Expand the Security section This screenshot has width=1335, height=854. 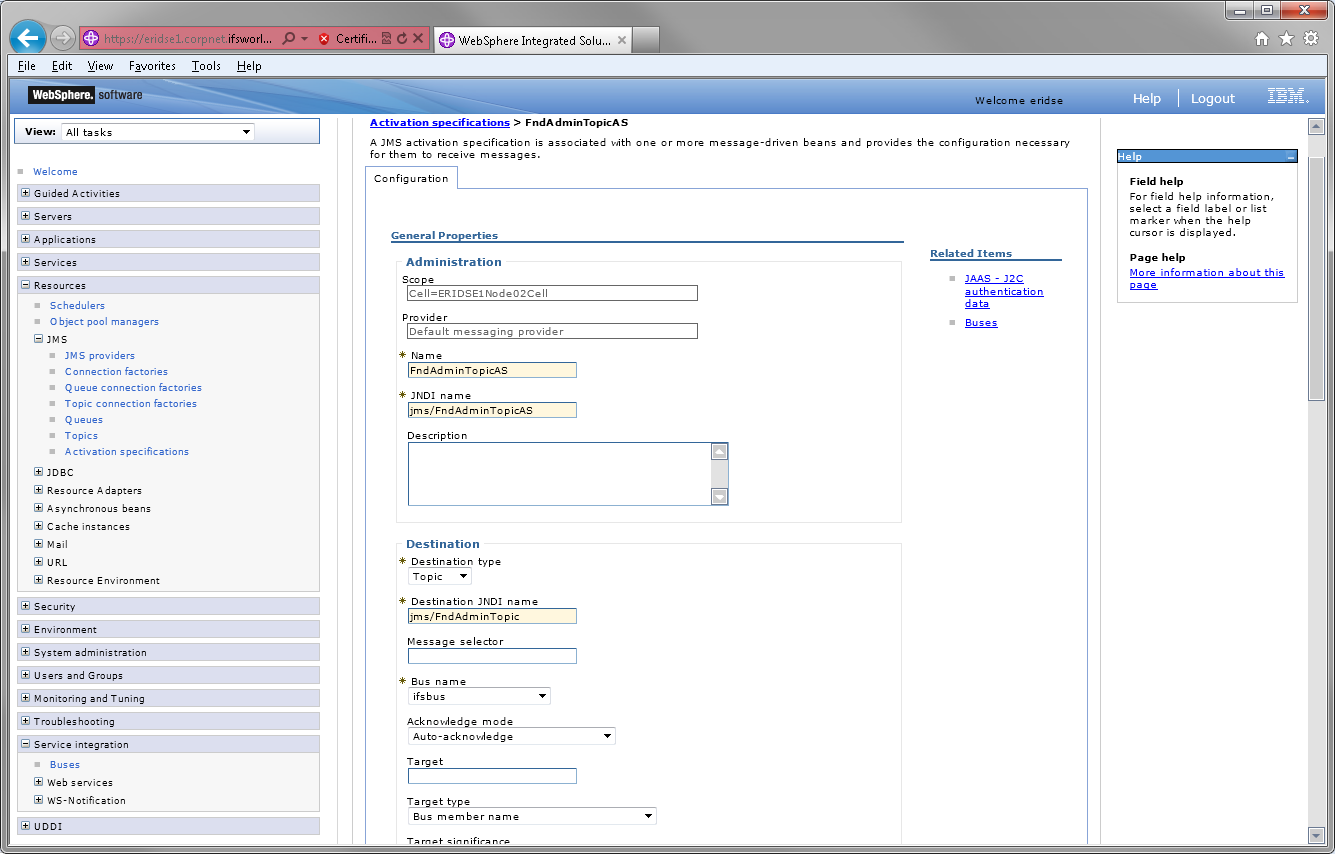pos(25,606)
